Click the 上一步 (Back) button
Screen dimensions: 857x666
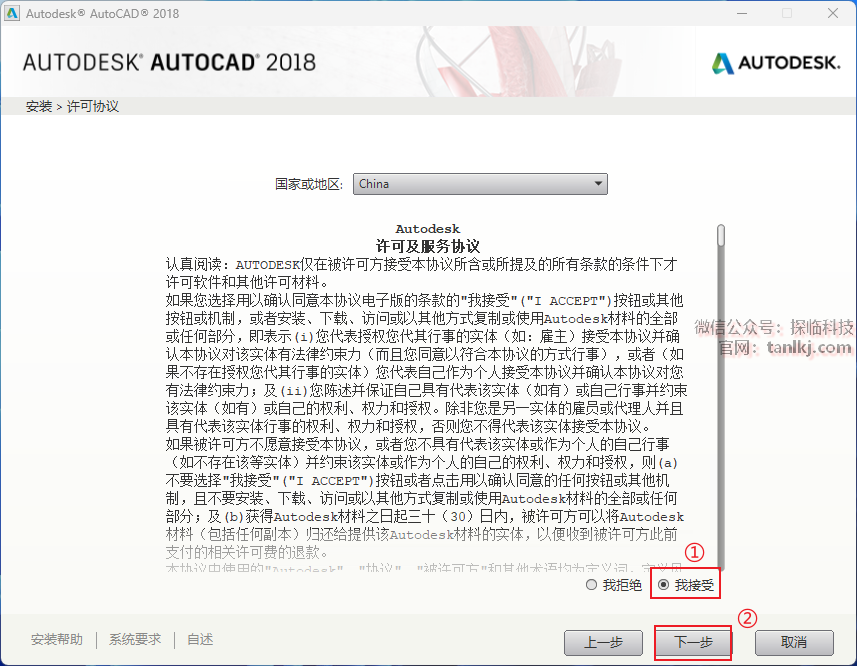[x=603, y=643]
